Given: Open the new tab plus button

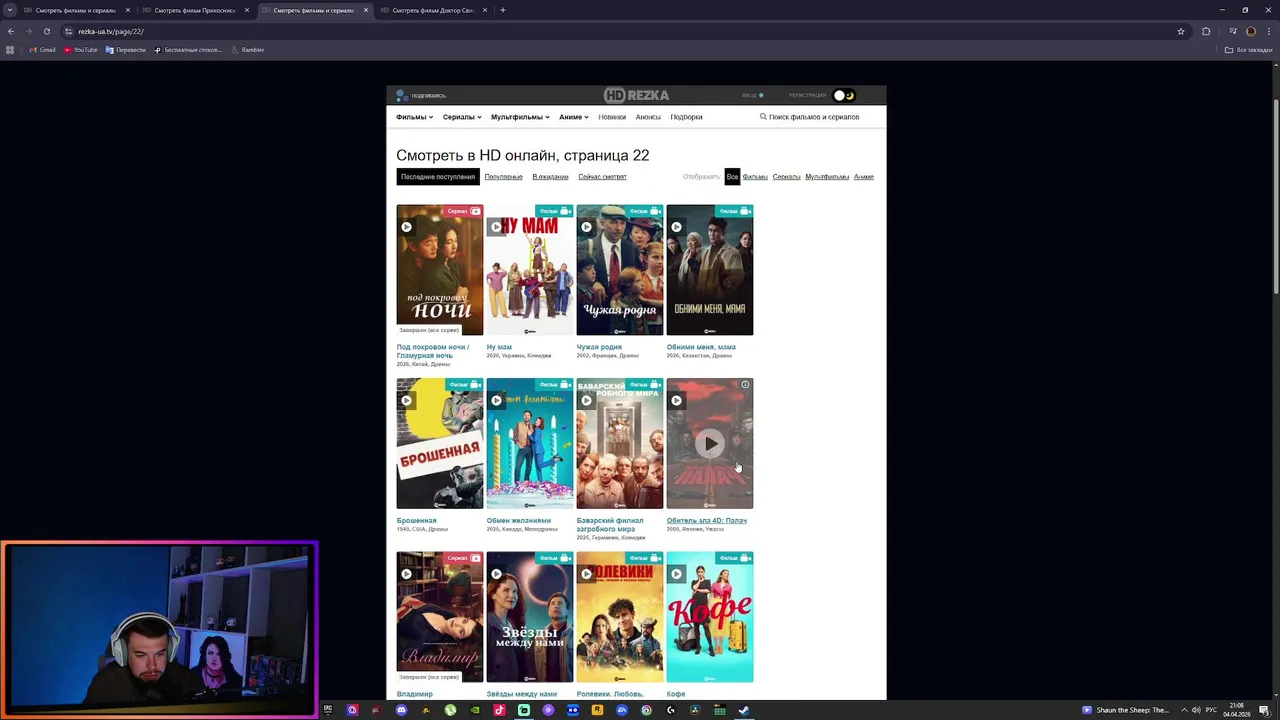Looking at the screenshot, I should [503, 10].
